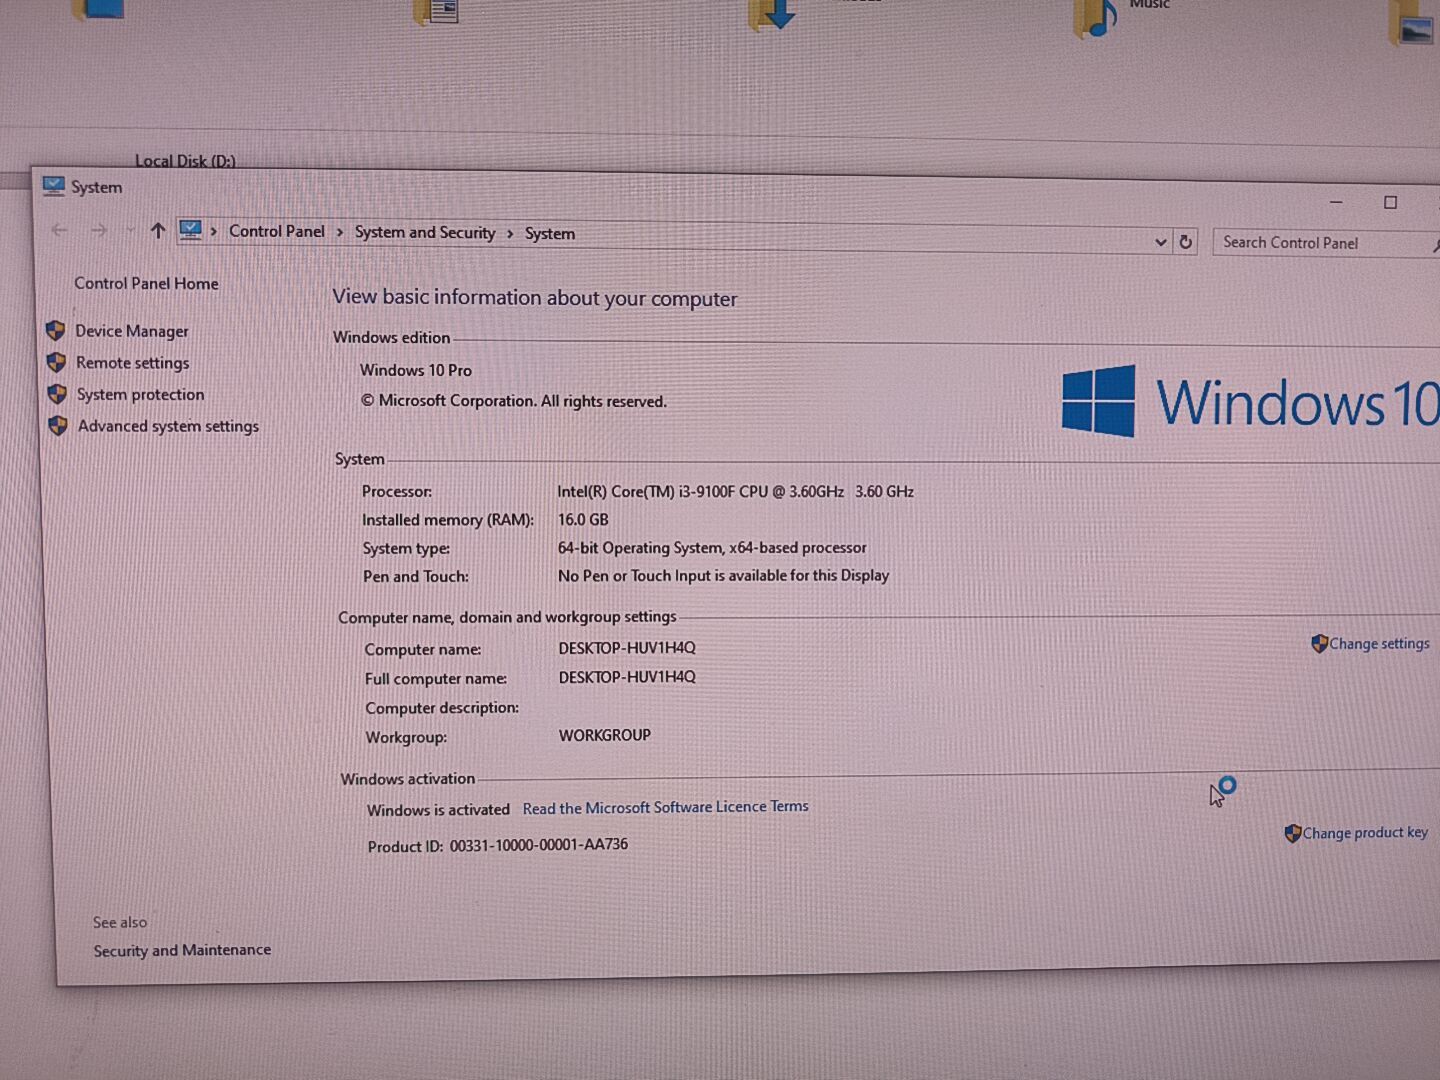This screenshot has width=1440, height=1080.
Task: Open Advanced system settings
Action: tap(168, 426)
